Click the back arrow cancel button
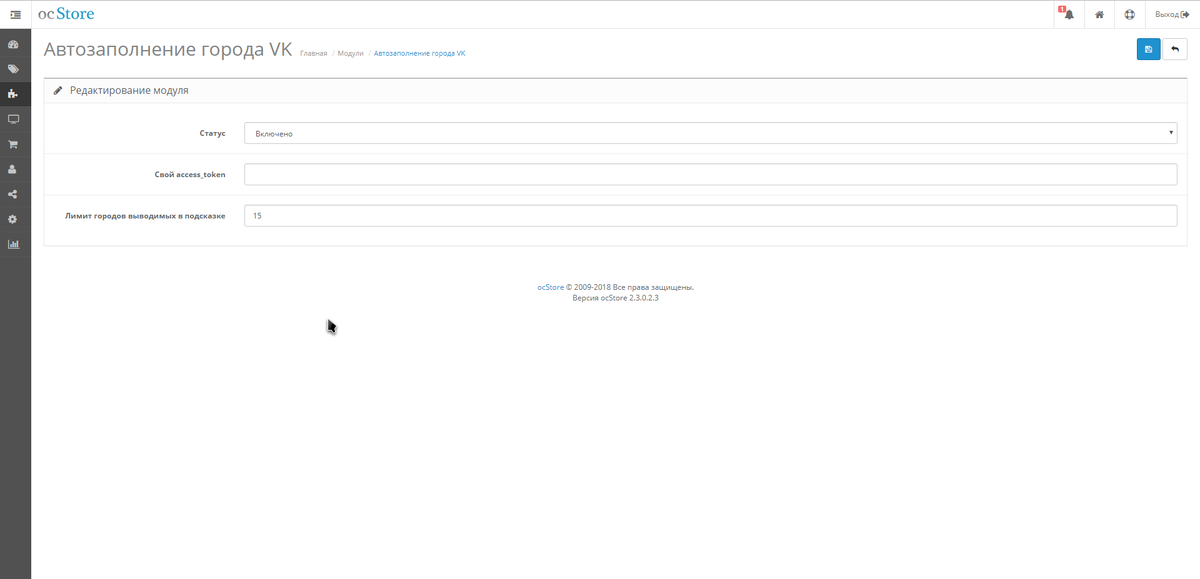 point(1175,50)
